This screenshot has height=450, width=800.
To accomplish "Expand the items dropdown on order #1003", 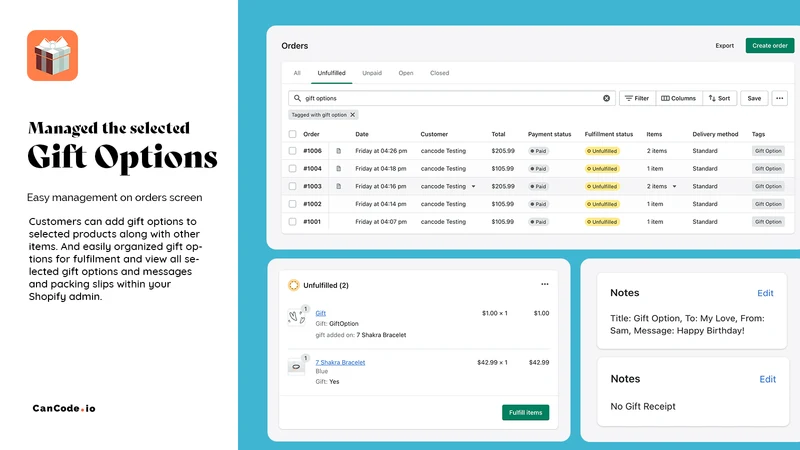I will click(674, 187).
